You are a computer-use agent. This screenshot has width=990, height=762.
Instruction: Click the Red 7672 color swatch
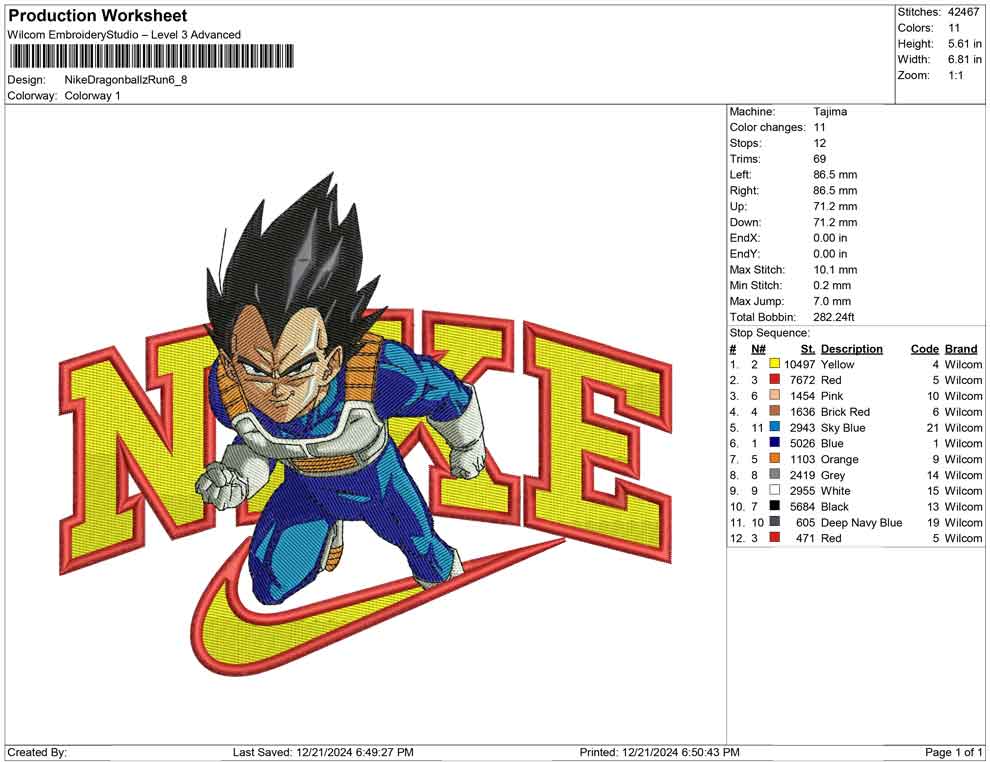tap(775, 379)
